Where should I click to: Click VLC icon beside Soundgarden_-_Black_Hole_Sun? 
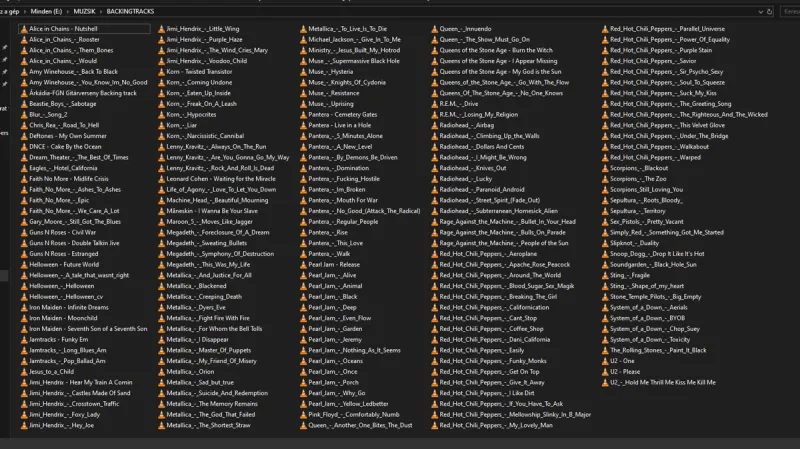pos(605,265)
